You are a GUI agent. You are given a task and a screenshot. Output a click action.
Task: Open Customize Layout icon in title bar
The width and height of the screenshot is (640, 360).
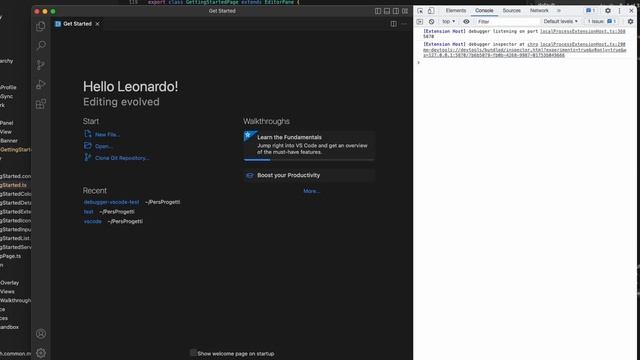[x=405, y=11]
